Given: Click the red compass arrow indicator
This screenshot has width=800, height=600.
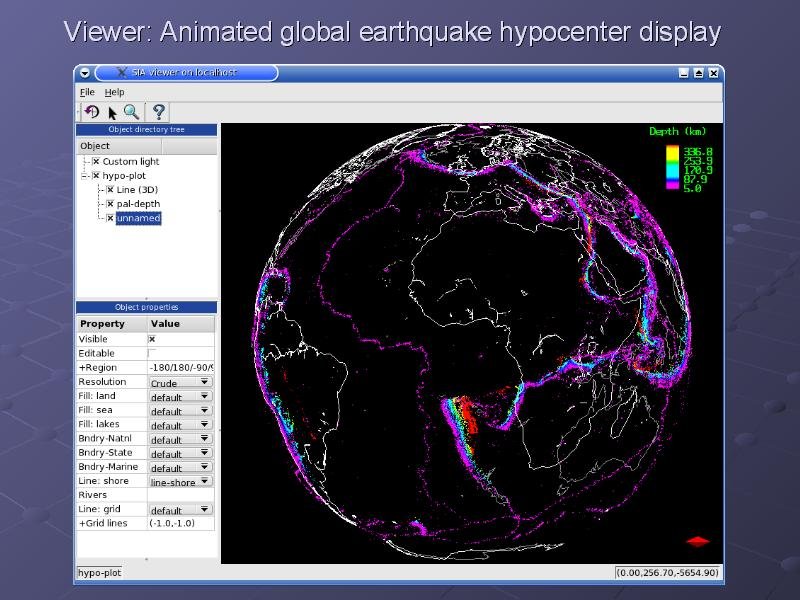Looking at the screenshot, I should (698, 541).
